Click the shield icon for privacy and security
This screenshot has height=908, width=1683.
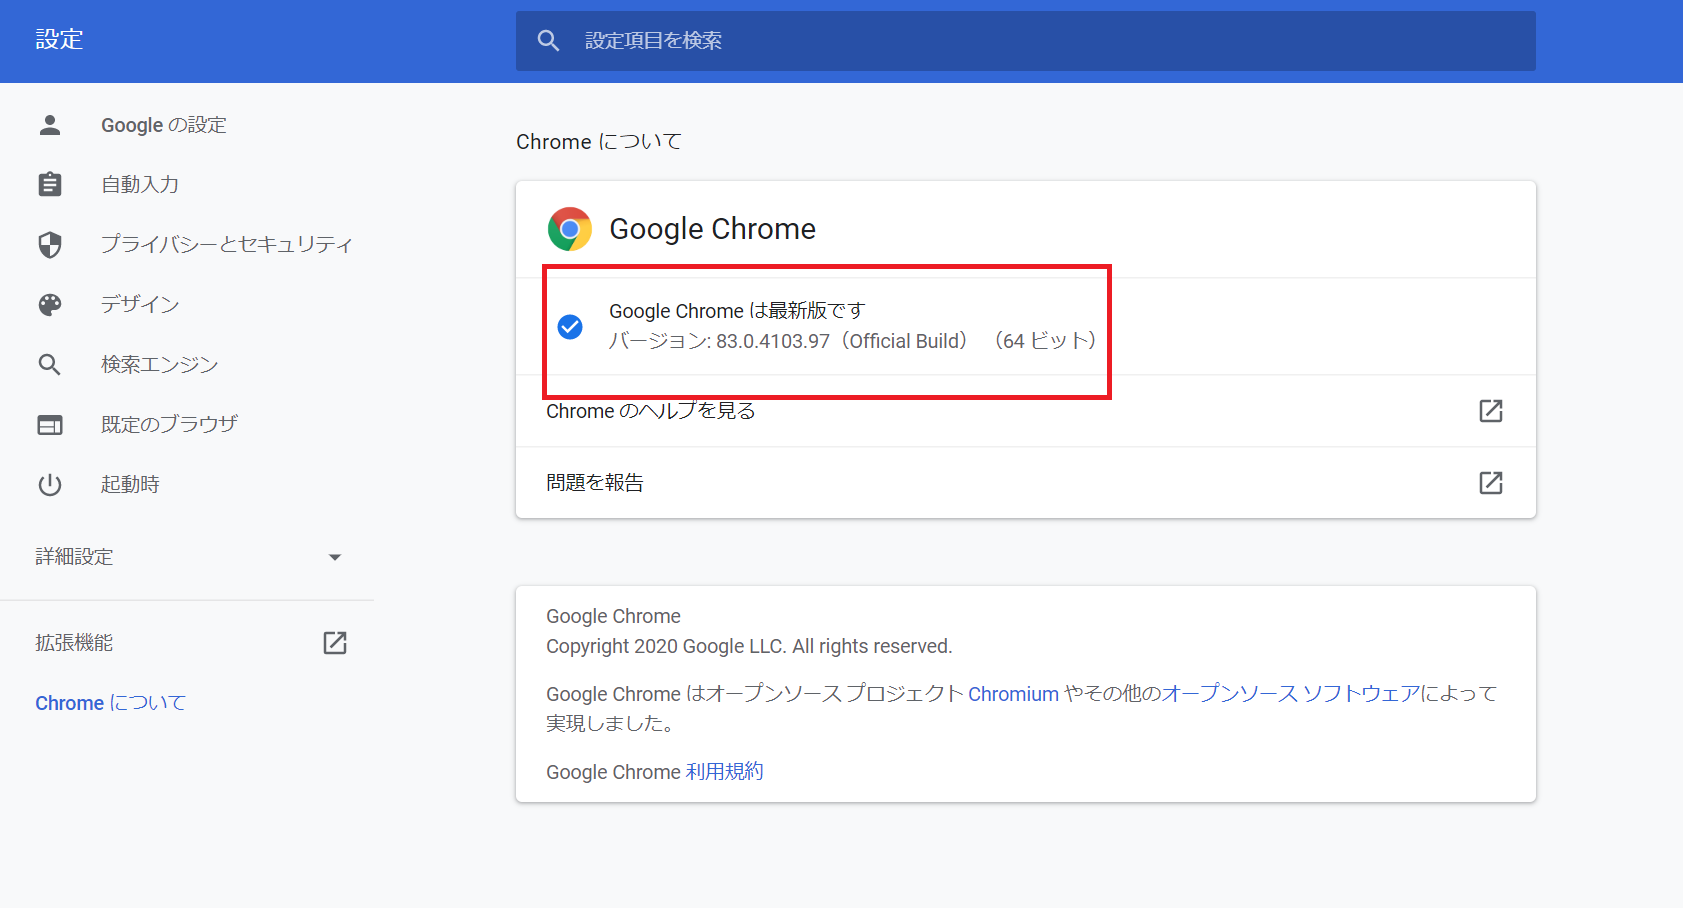coord(50,245)
